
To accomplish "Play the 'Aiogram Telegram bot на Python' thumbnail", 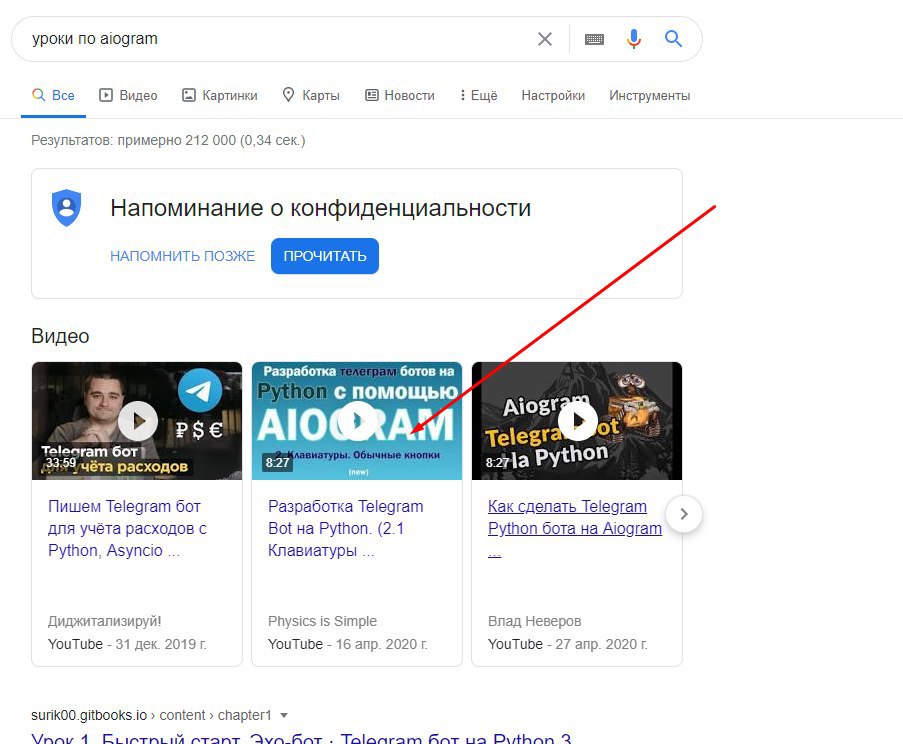I will pos(577,421).
